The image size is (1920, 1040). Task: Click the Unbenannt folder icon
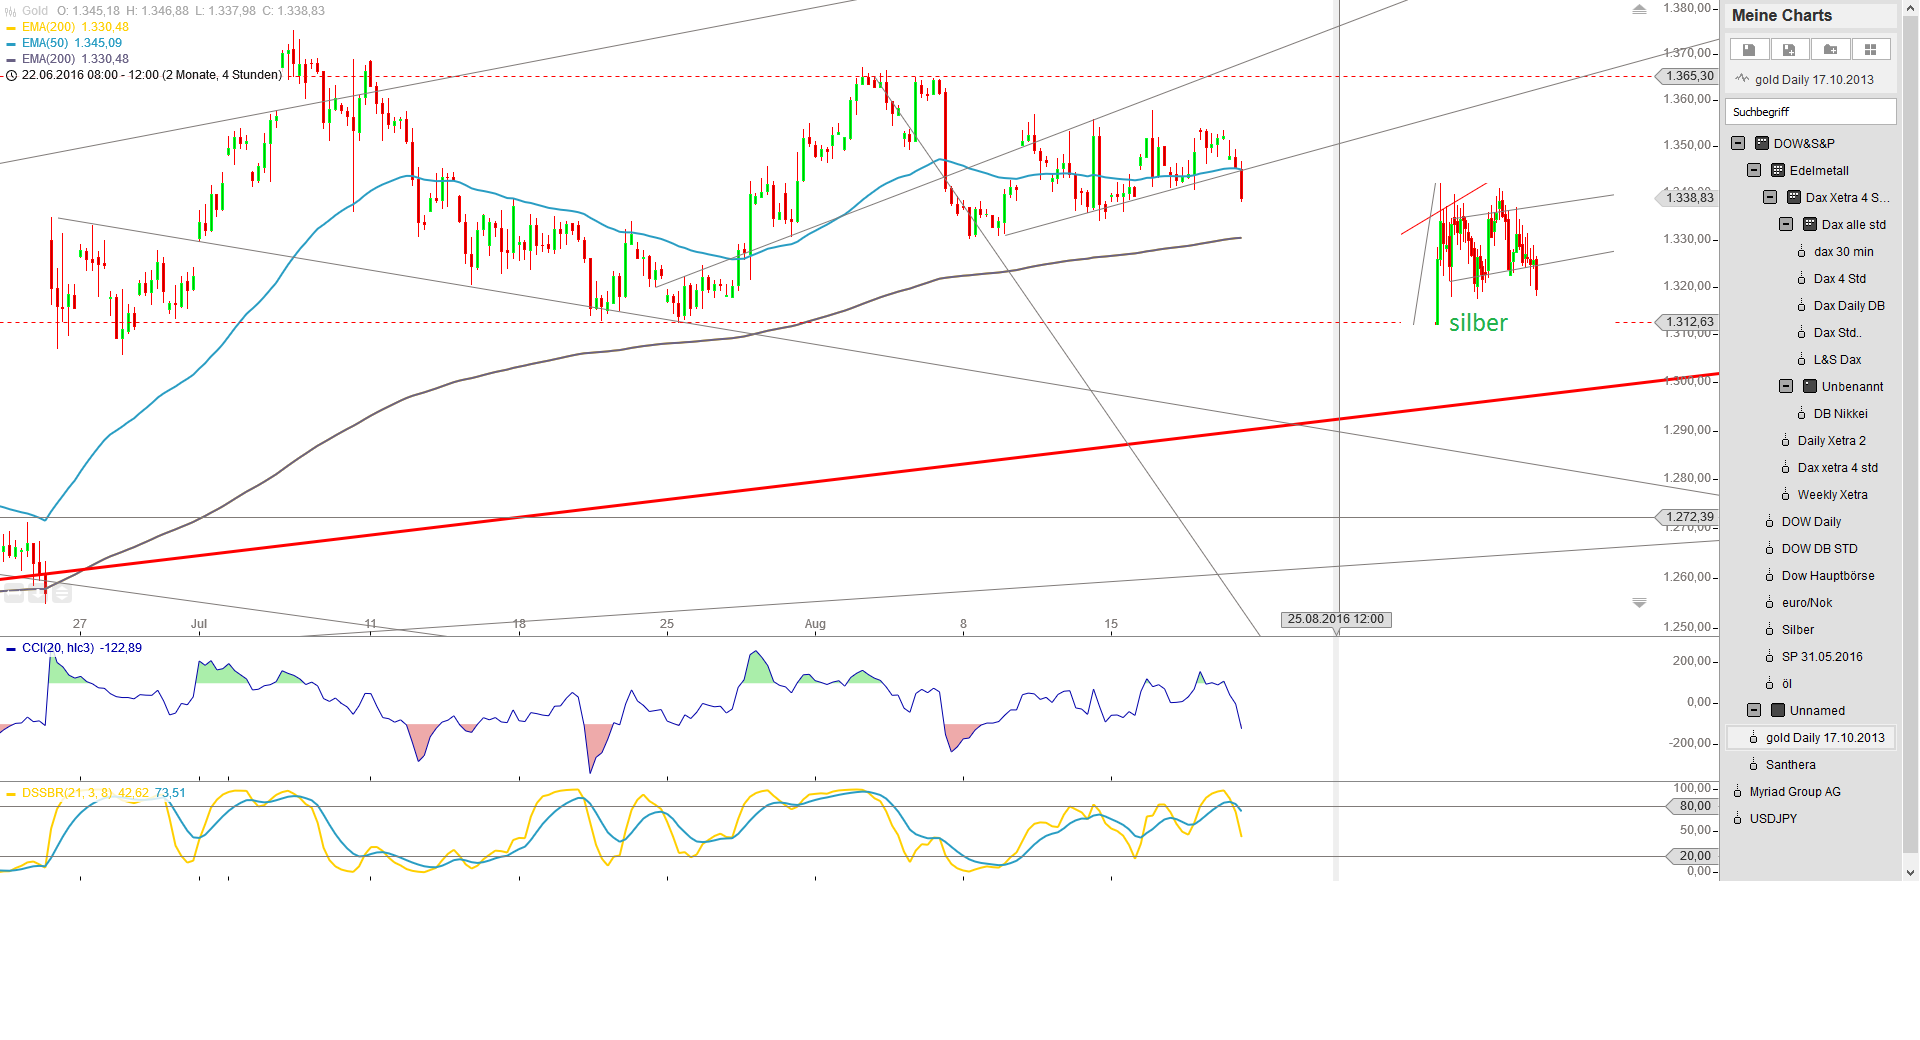1810,386
